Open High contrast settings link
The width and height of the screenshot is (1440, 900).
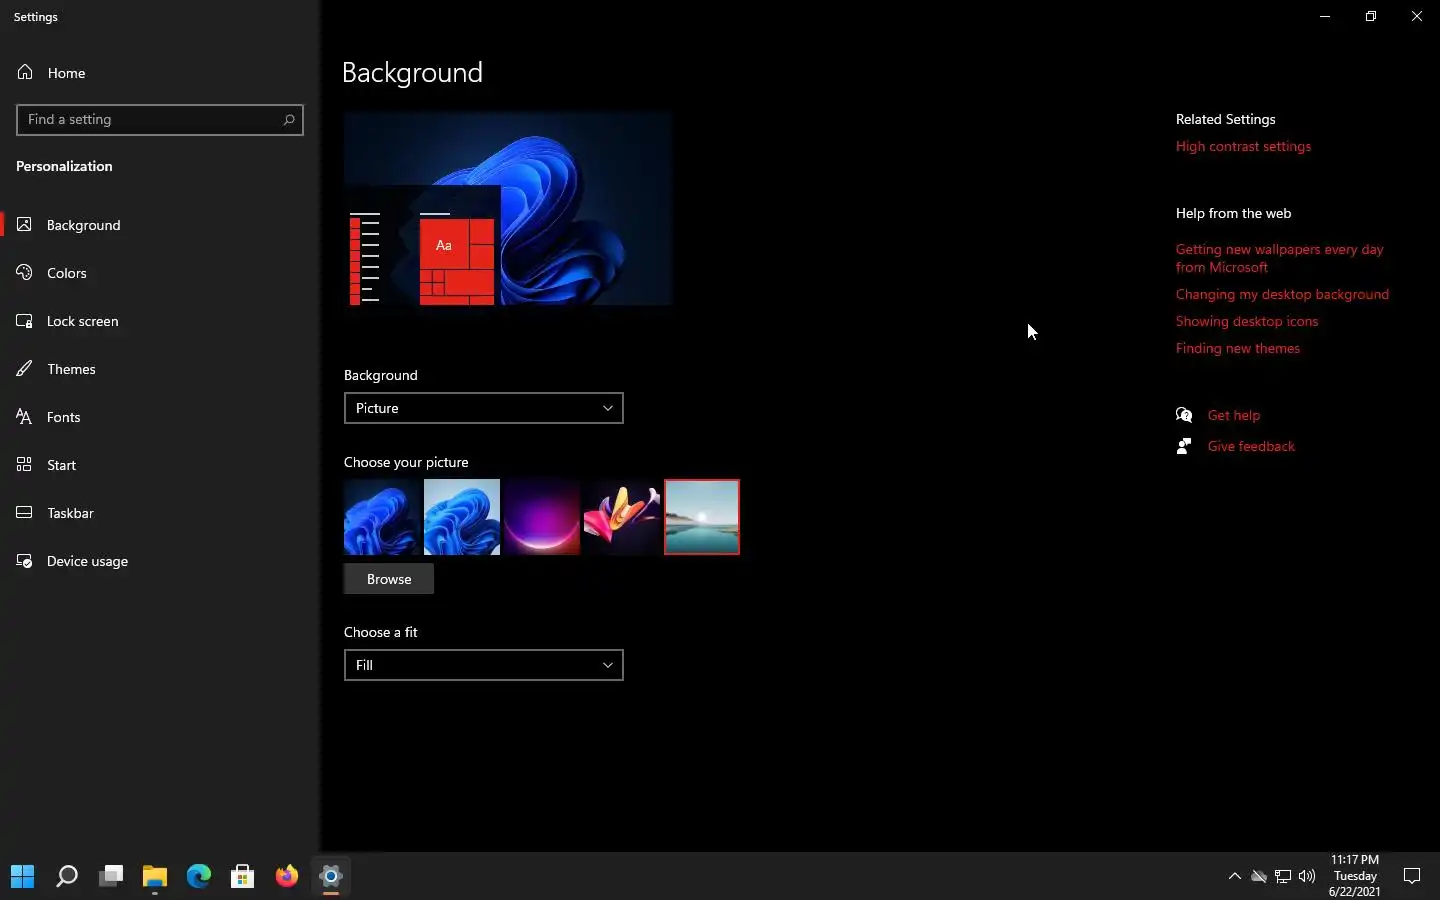click(1243, 146)
